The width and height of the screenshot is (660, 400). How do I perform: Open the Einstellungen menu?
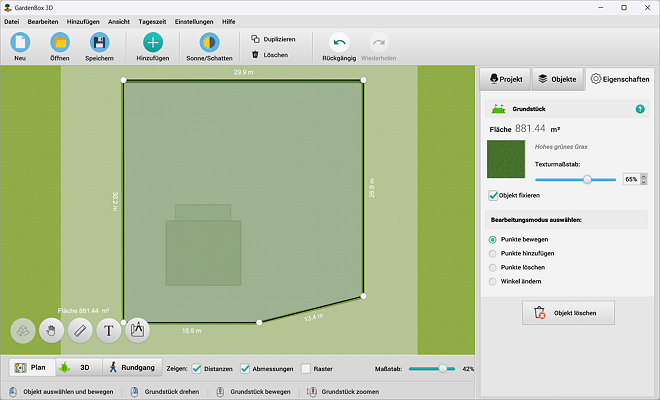pos(194,21)
